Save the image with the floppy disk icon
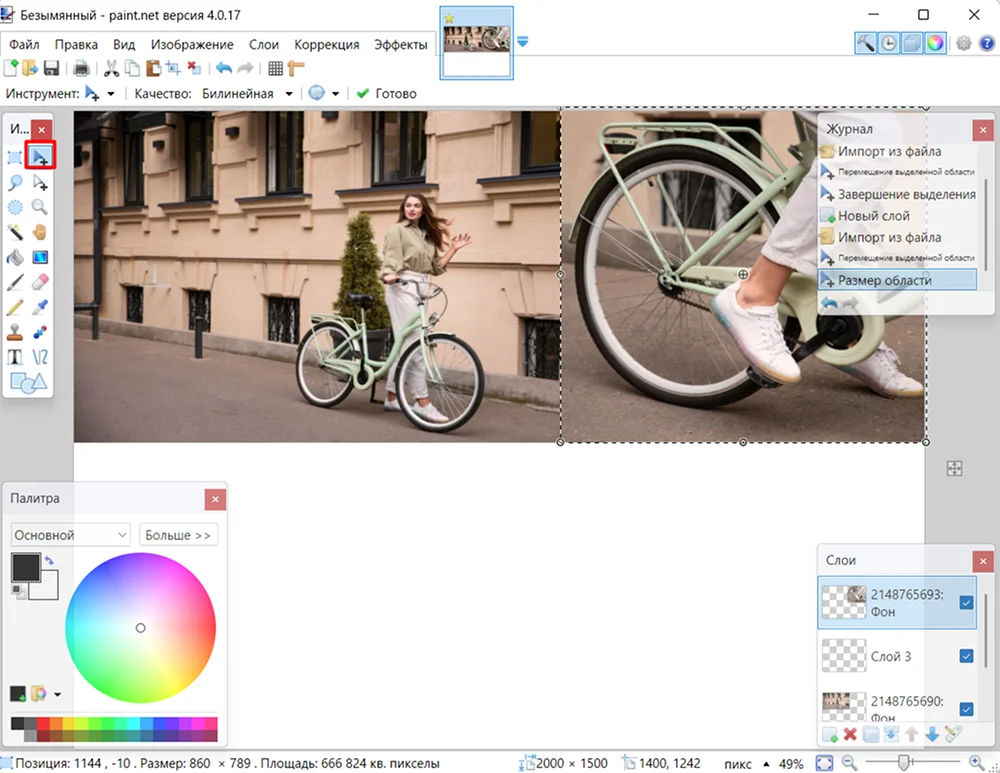The image size is (1000, 773). 51,68
